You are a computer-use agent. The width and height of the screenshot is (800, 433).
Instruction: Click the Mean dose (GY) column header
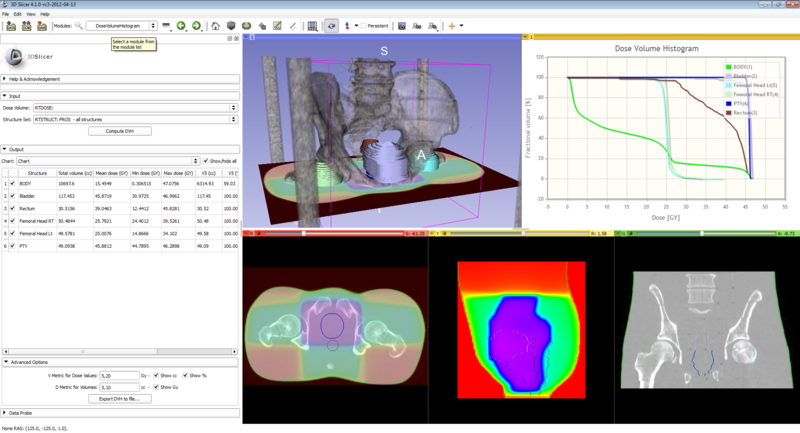112,173
